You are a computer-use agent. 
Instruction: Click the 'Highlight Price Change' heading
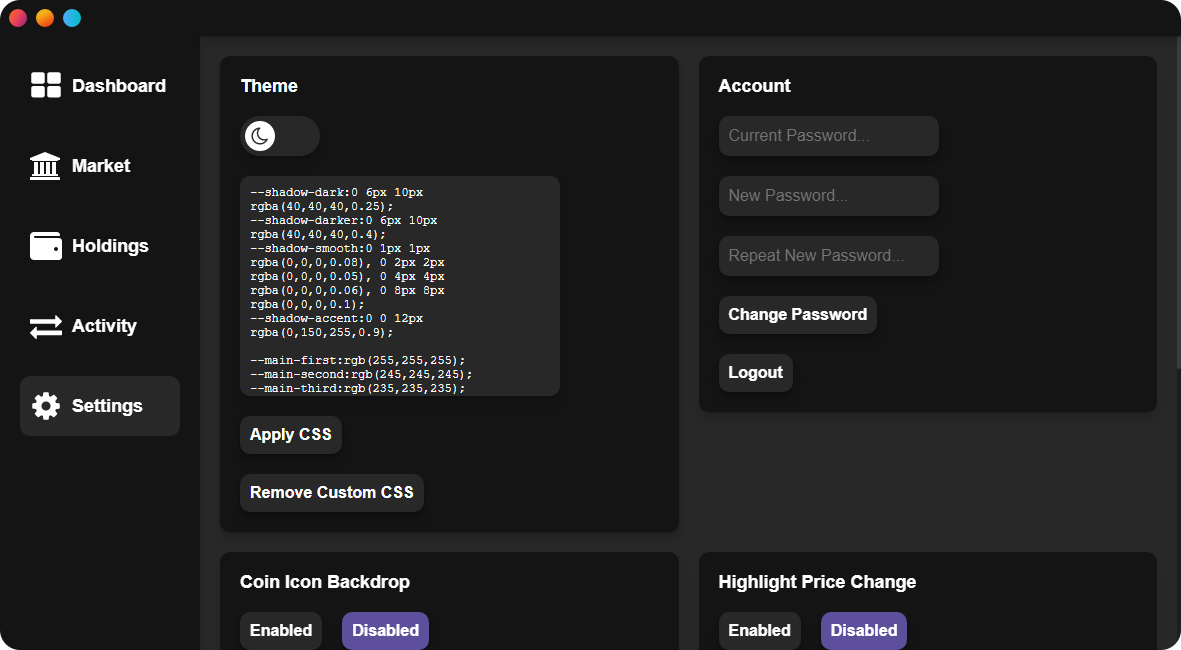(x=817, y=582)
